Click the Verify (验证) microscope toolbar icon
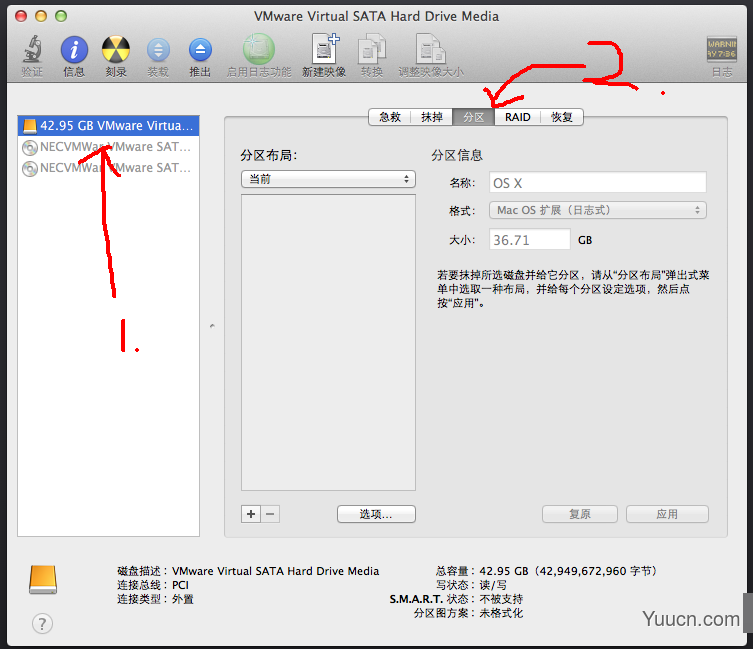The width and height of the screenshot is (753, 649). pos(32,49)
